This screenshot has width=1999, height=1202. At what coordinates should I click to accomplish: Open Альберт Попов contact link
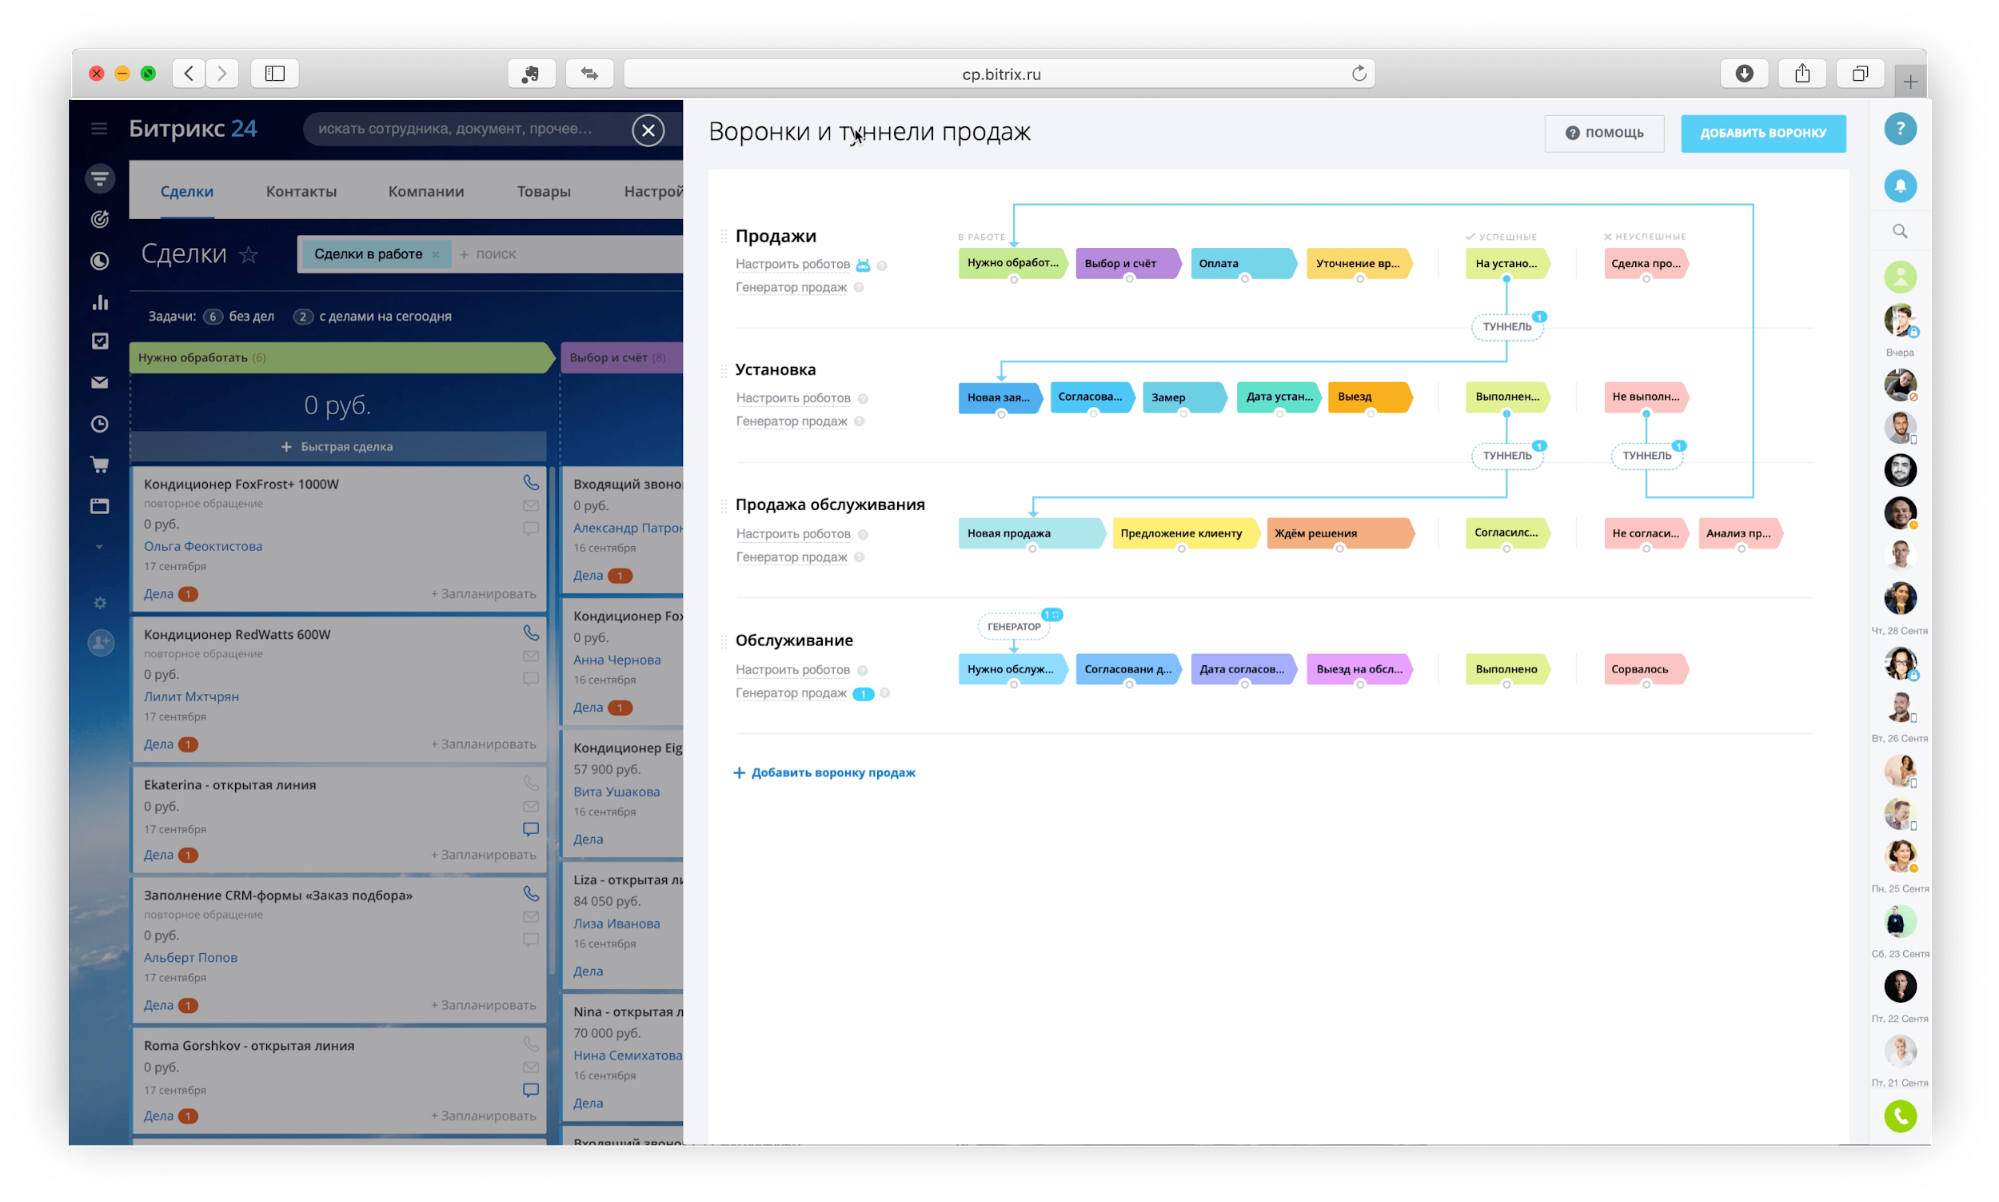pyautogui.click(x=190, y=958)
